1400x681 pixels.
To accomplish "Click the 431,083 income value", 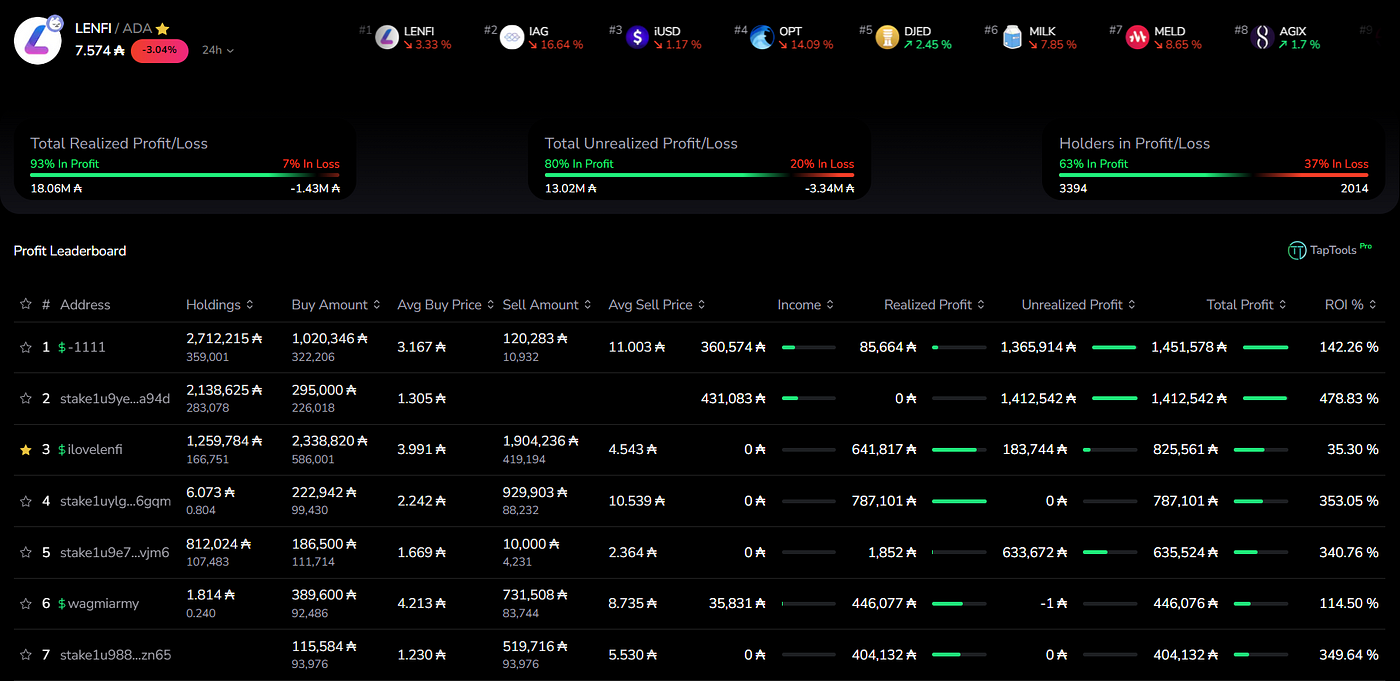I will pos(733,398).
